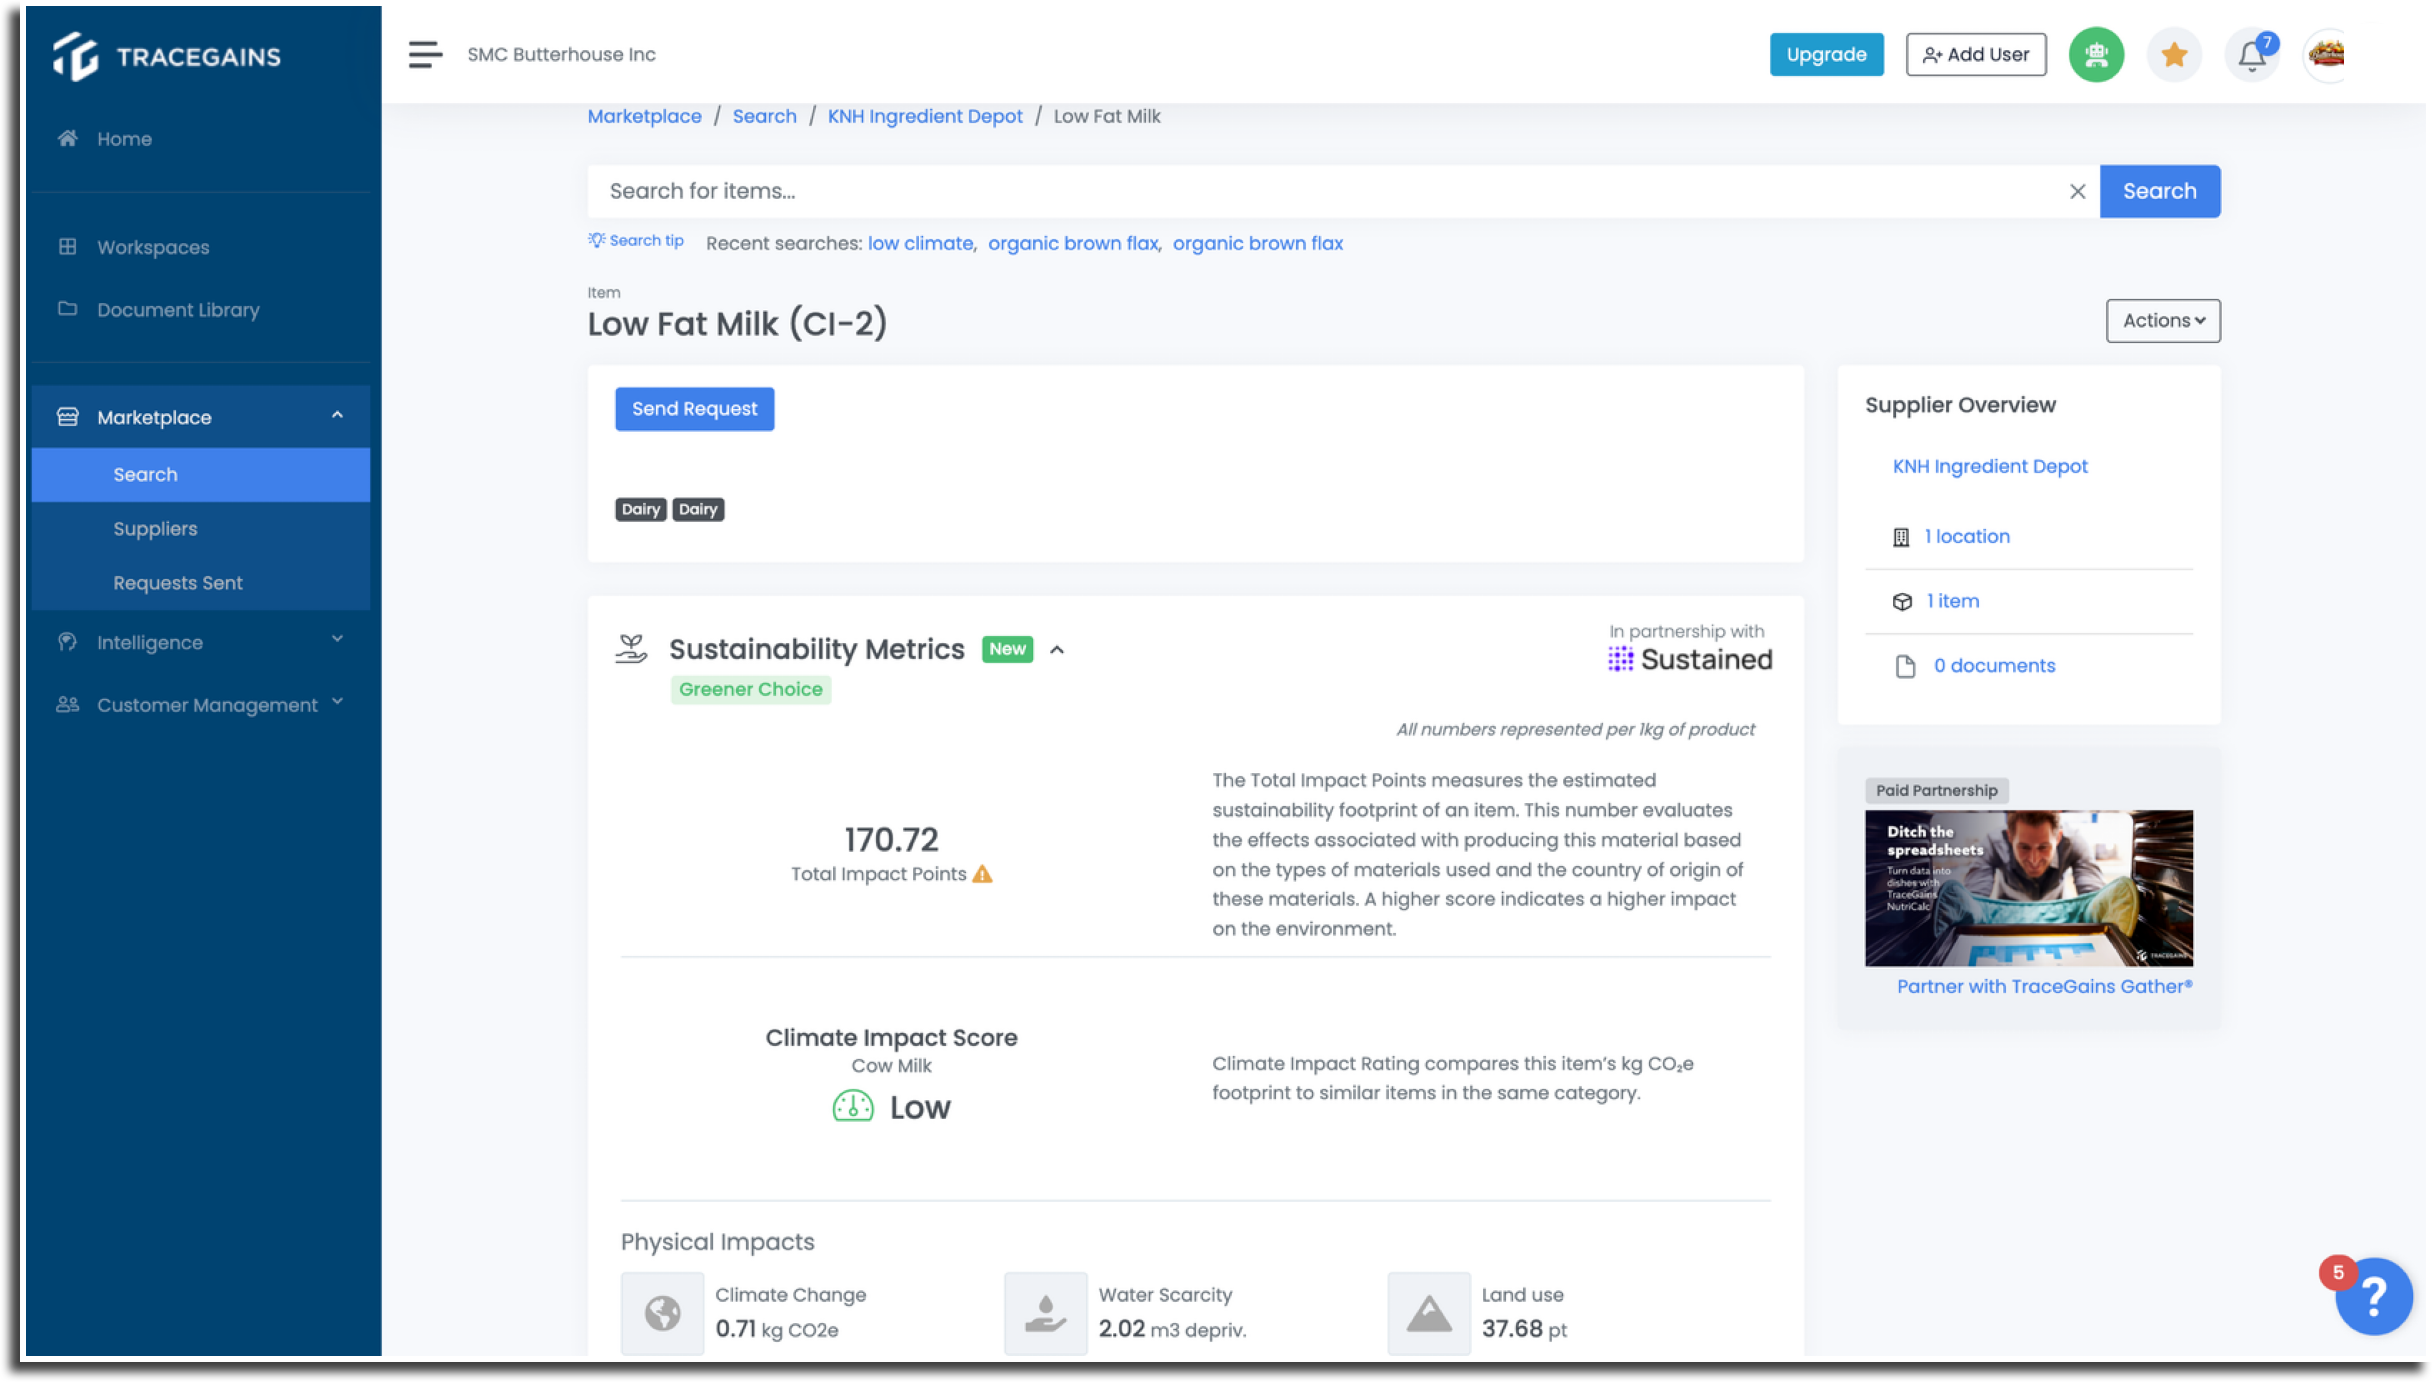Open KNH Ingredient Depot supplier link
The width and height of the screenshot is (2432, 1382).
[x=1990, y=466]
